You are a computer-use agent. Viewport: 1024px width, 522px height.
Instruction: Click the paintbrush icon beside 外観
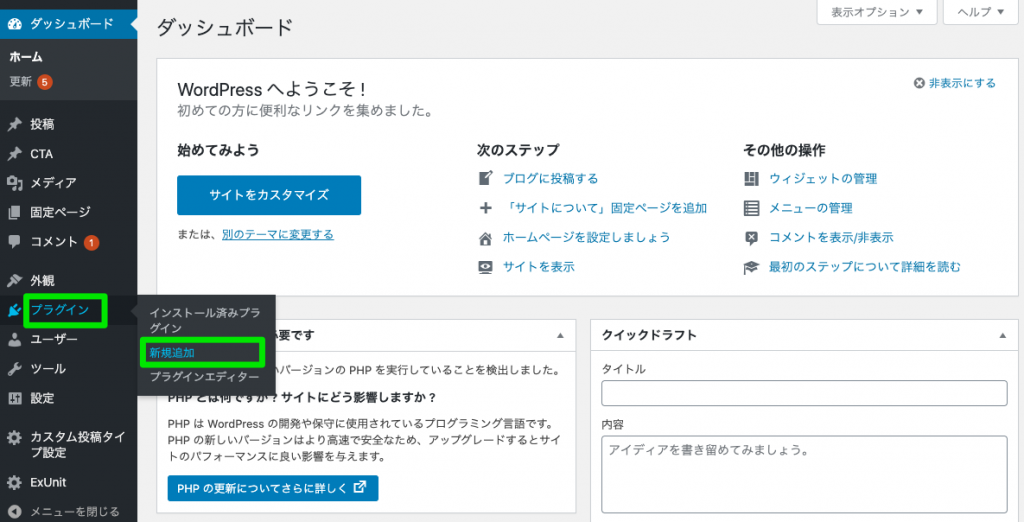pyautogui.click(x=14, y=281)
